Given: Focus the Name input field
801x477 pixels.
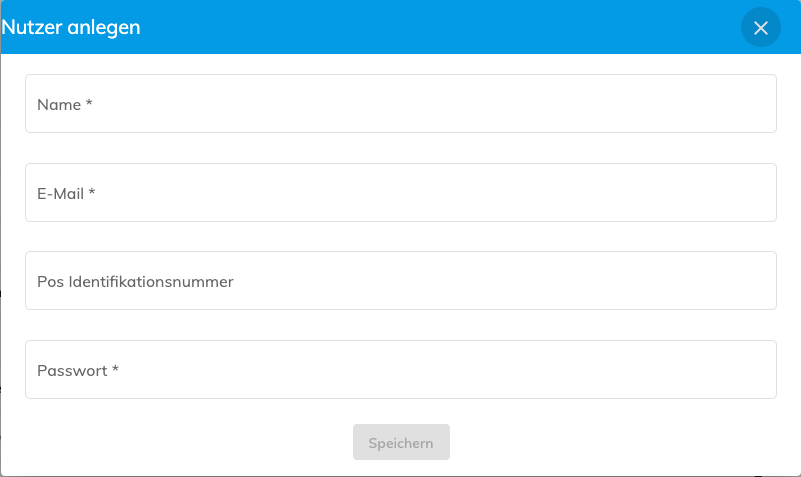Looking at the screenshot, I should (400, 104).
